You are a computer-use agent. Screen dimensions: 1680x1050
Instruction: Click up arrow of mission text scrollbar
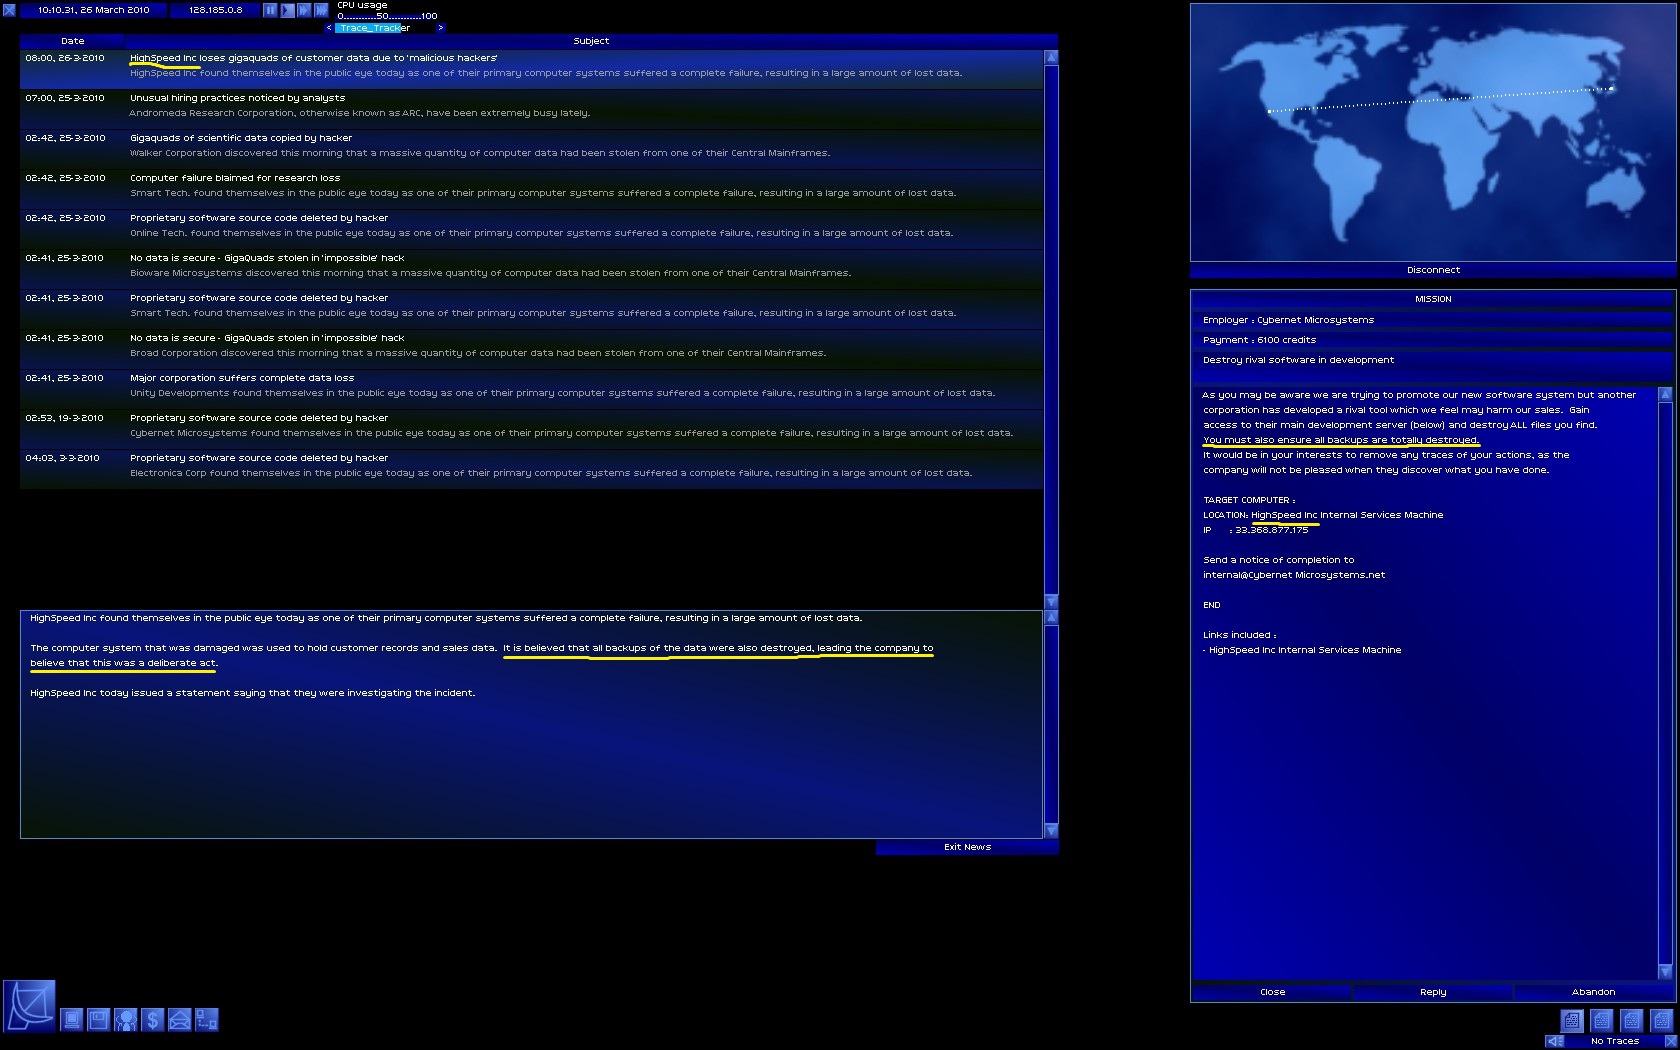pos(1665,394)
